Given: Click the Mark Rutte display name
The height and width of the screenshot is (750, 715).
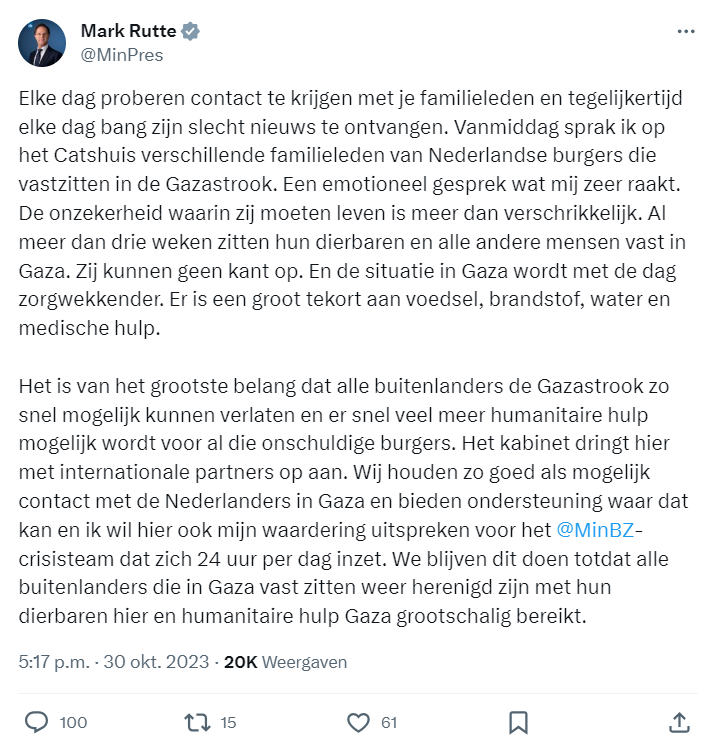Looking at the screenshot, I should click(126, 31).
